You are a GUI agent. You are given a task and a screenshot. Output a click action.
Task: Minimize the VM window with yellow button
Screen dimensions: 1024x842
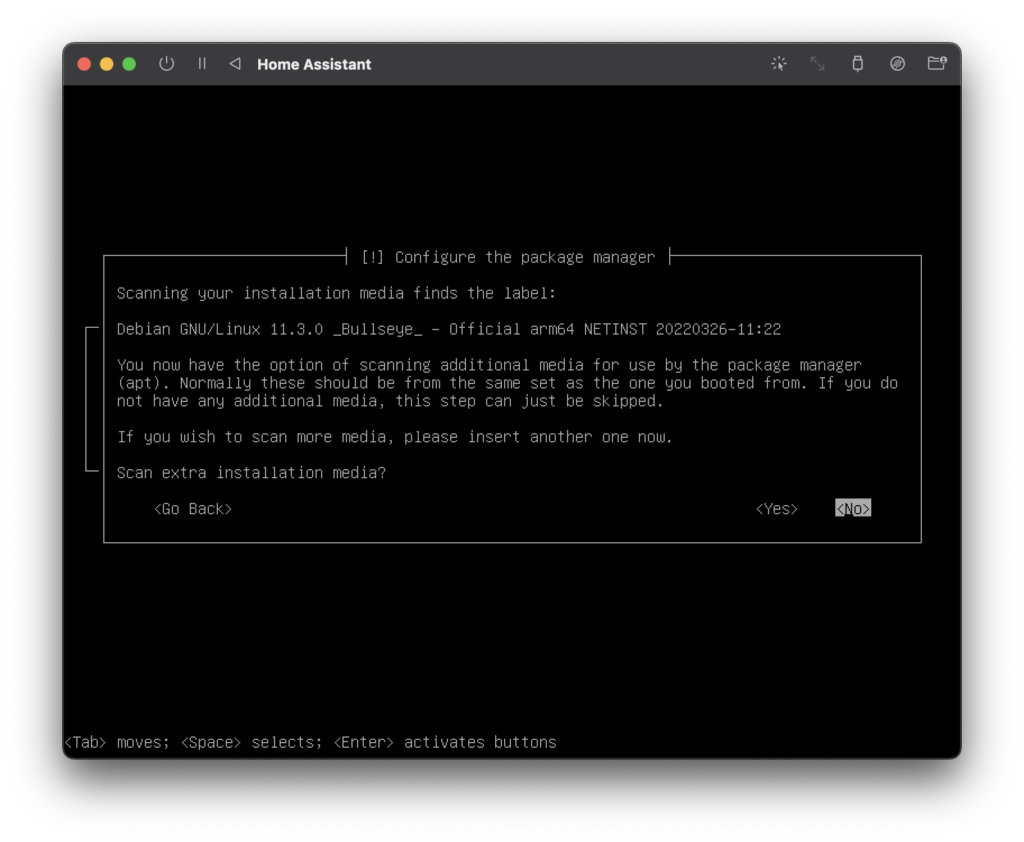click(x=106, y=64)
